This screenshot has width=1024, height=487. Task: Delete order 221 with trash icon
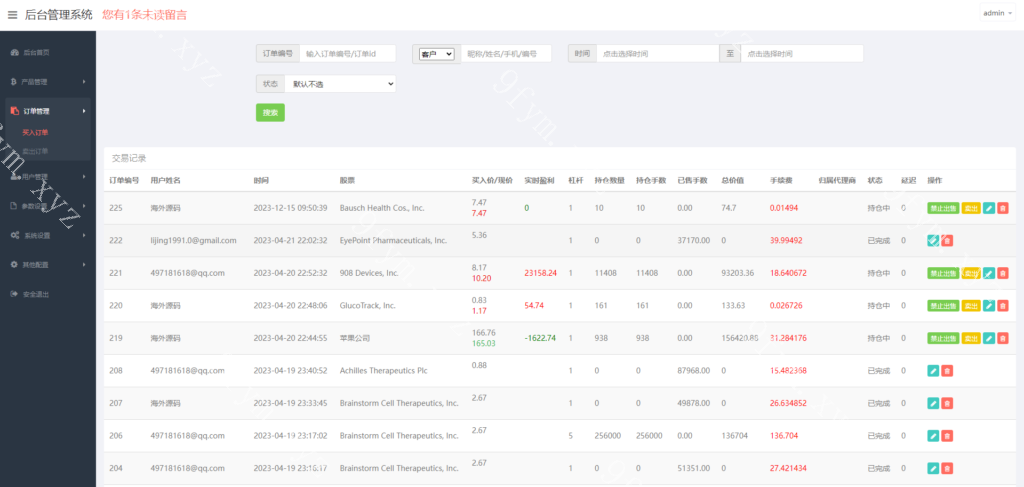[x=1003, y=273]
